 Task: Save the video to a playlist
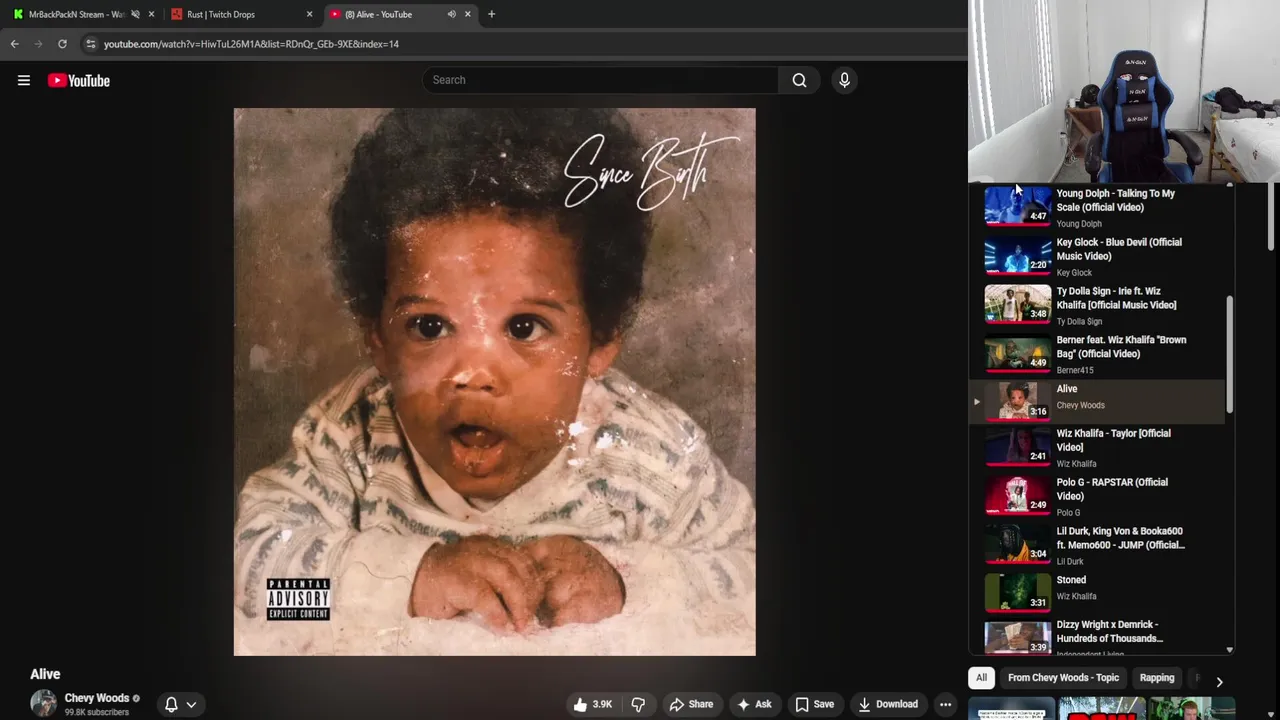pos(814,704)
